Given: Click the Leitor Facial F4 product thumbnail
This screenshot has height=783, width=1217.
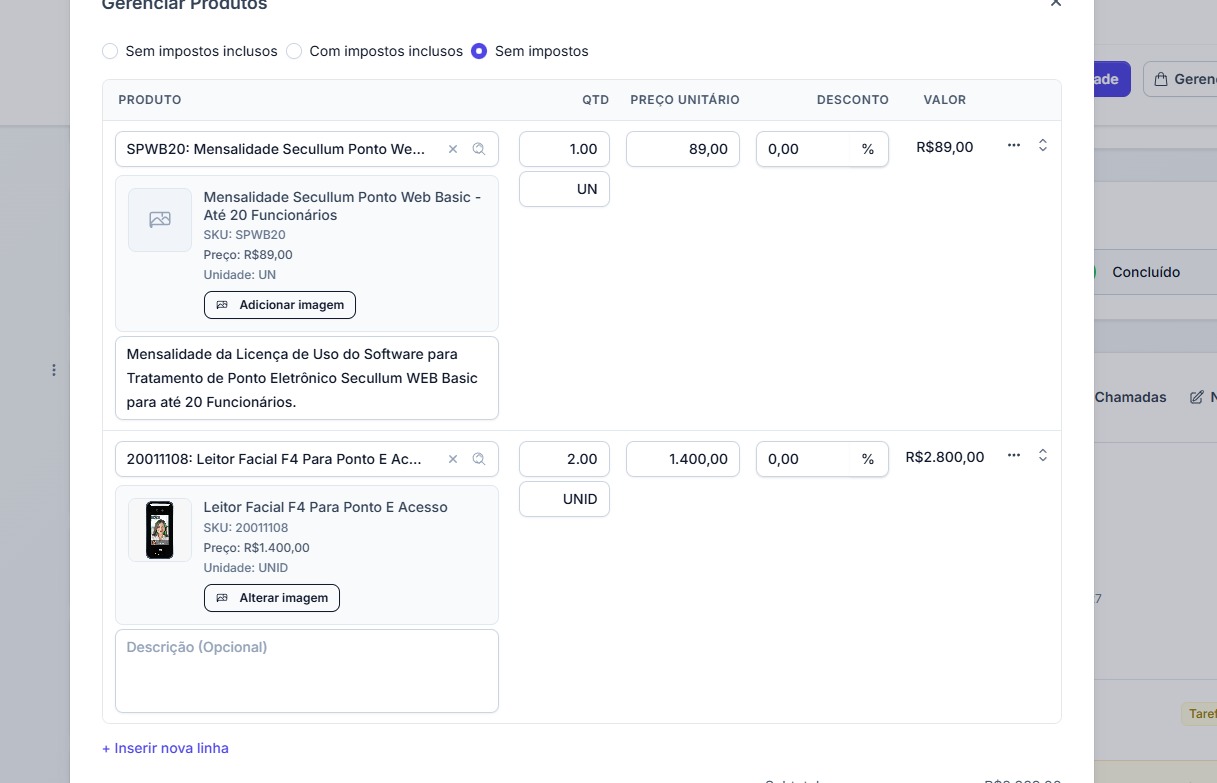Looking at the screenshot, I should point(160,530).
